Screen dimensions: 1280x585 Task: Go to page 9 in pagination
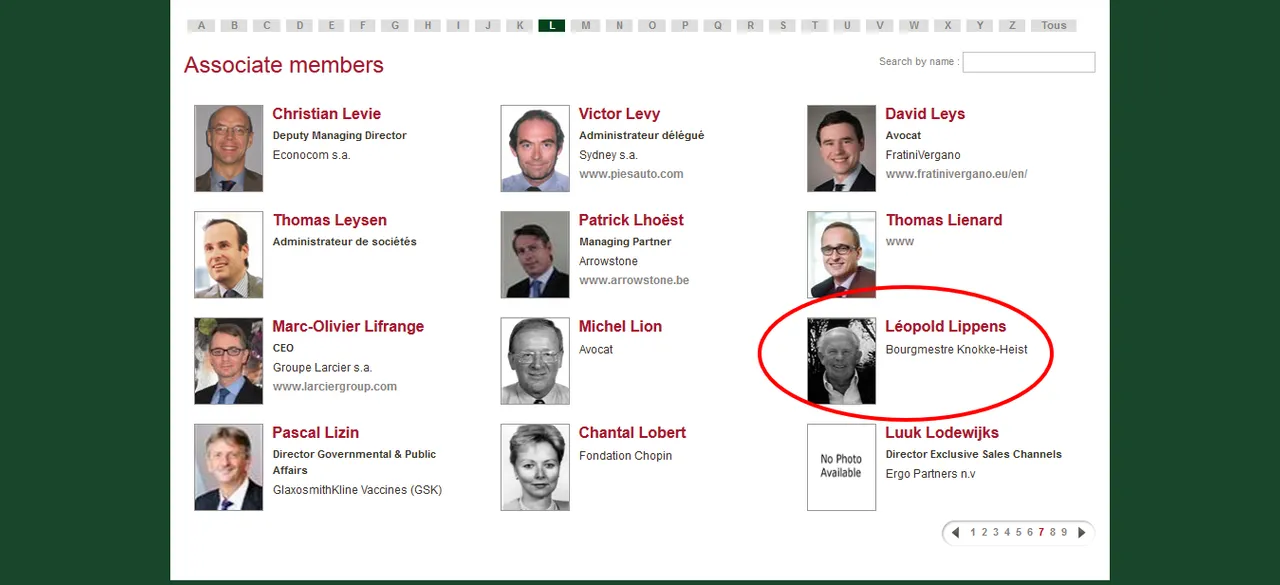point(1064,533)
